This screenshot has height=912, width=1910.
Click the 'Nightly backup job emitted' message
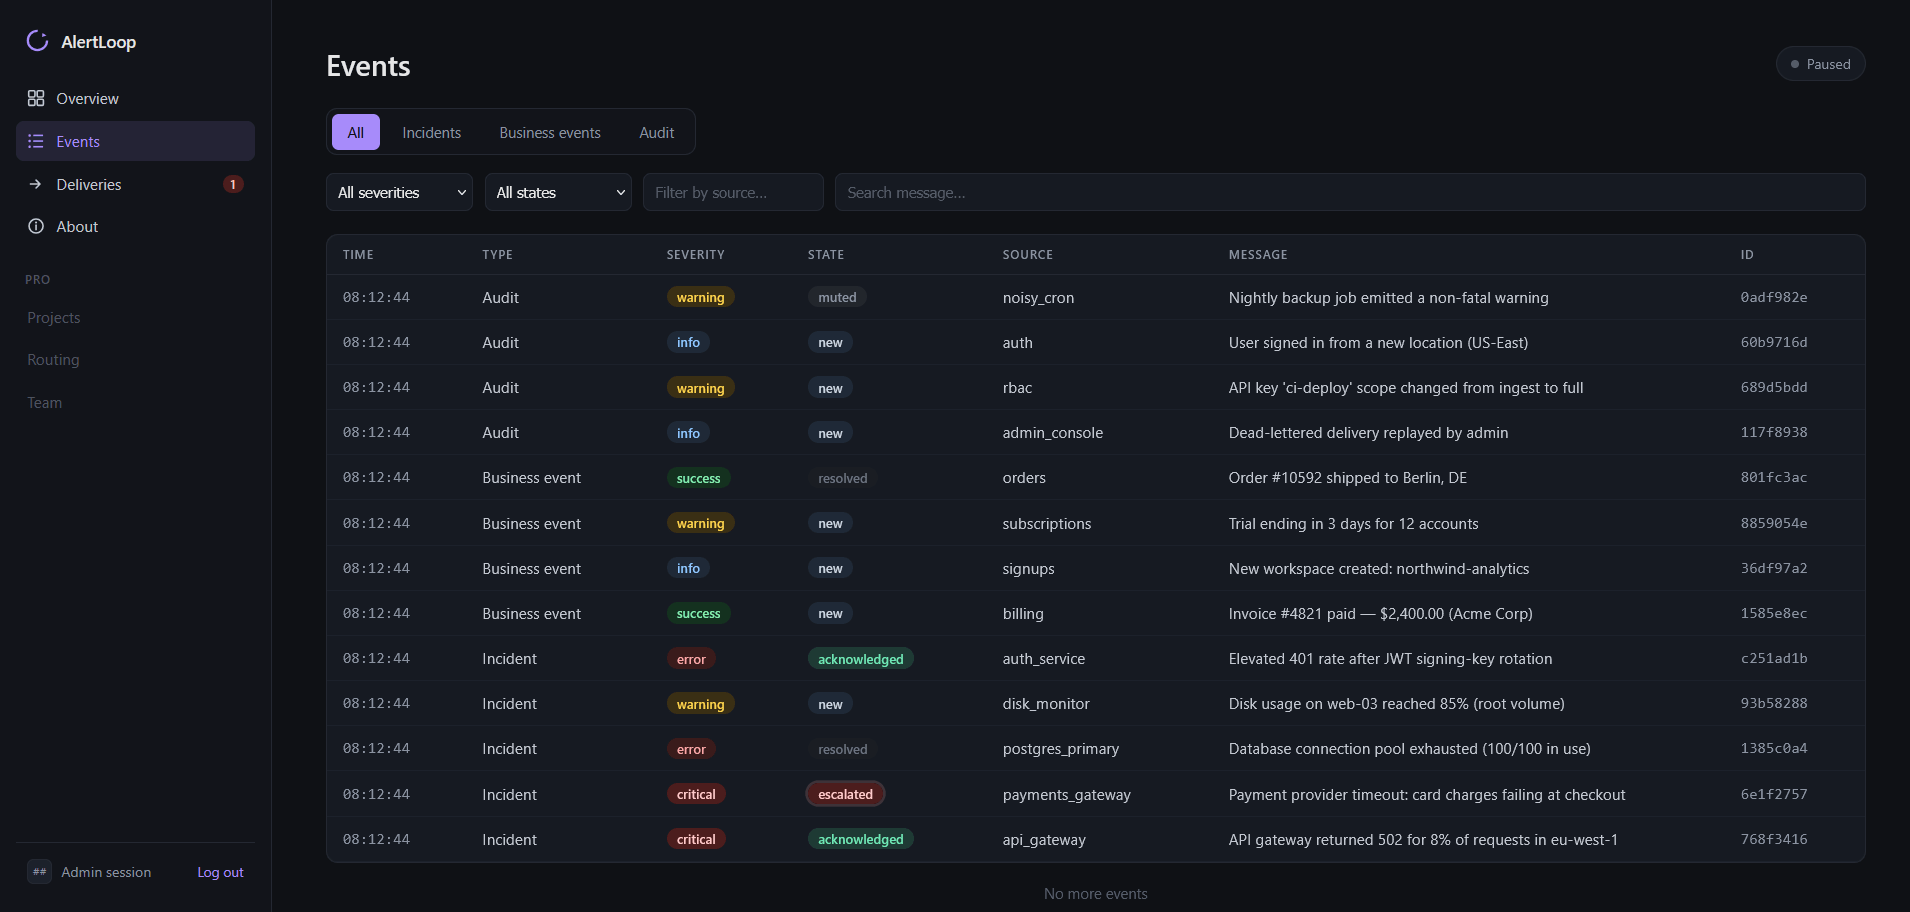pos(1388,297)
